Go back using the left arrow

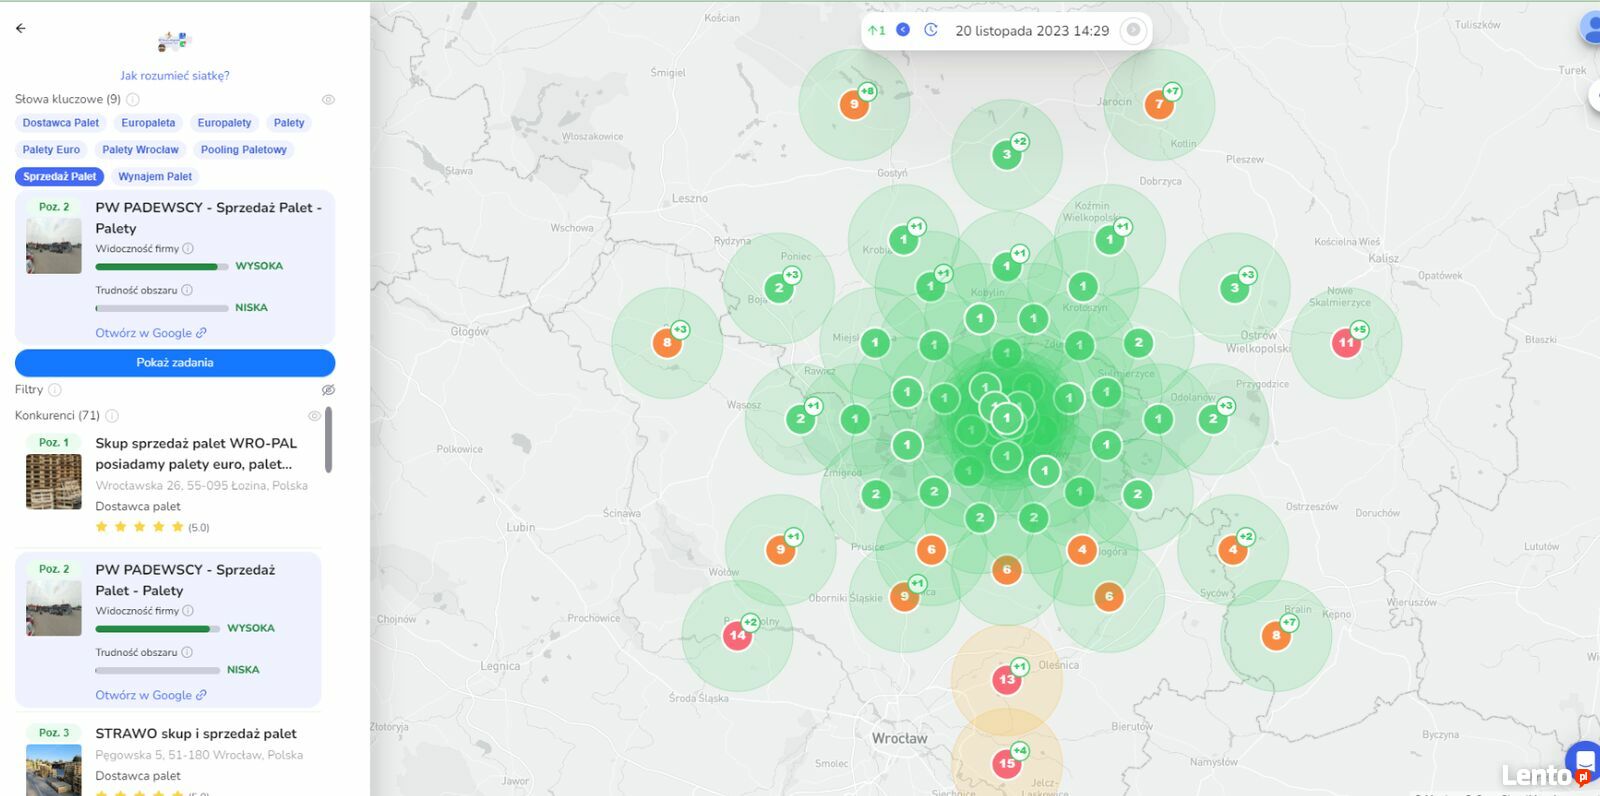click(x=21, y=28)
